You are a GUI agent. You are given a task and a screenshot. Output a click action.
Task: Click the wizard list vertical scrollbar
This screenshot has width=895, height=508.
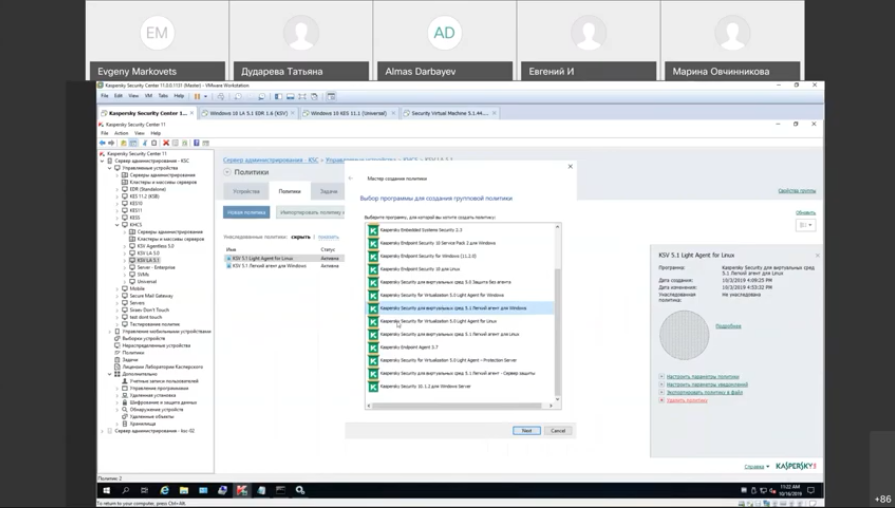(558, 332)
